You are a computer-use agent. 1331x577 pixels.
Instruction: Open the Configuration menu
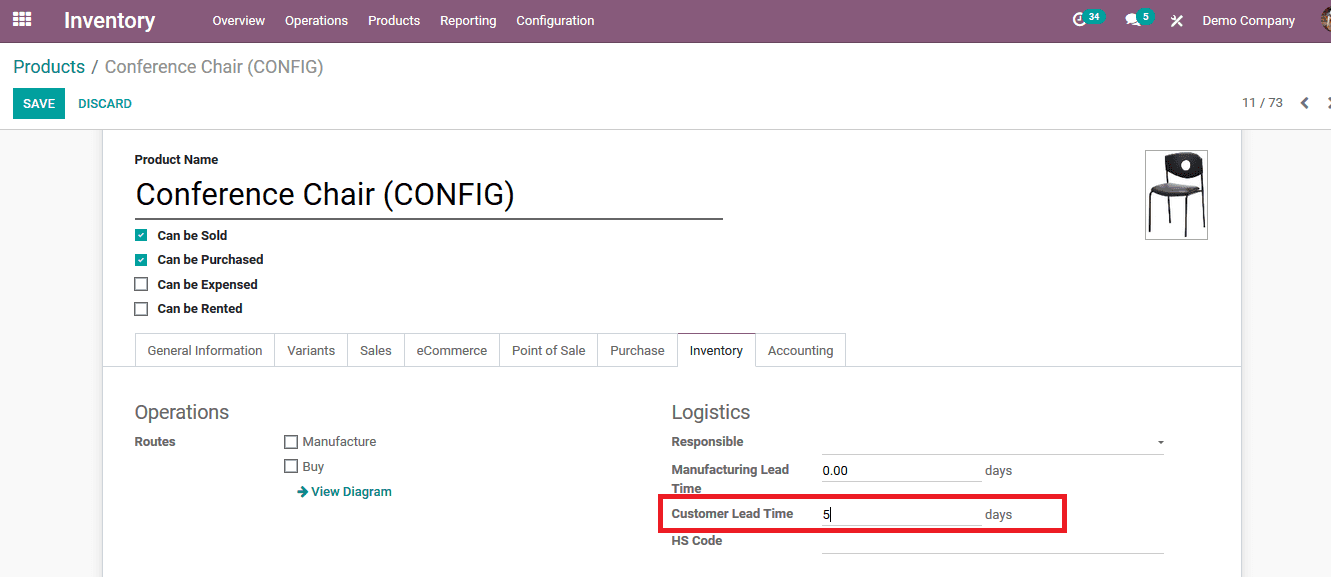tap(555, 20)
